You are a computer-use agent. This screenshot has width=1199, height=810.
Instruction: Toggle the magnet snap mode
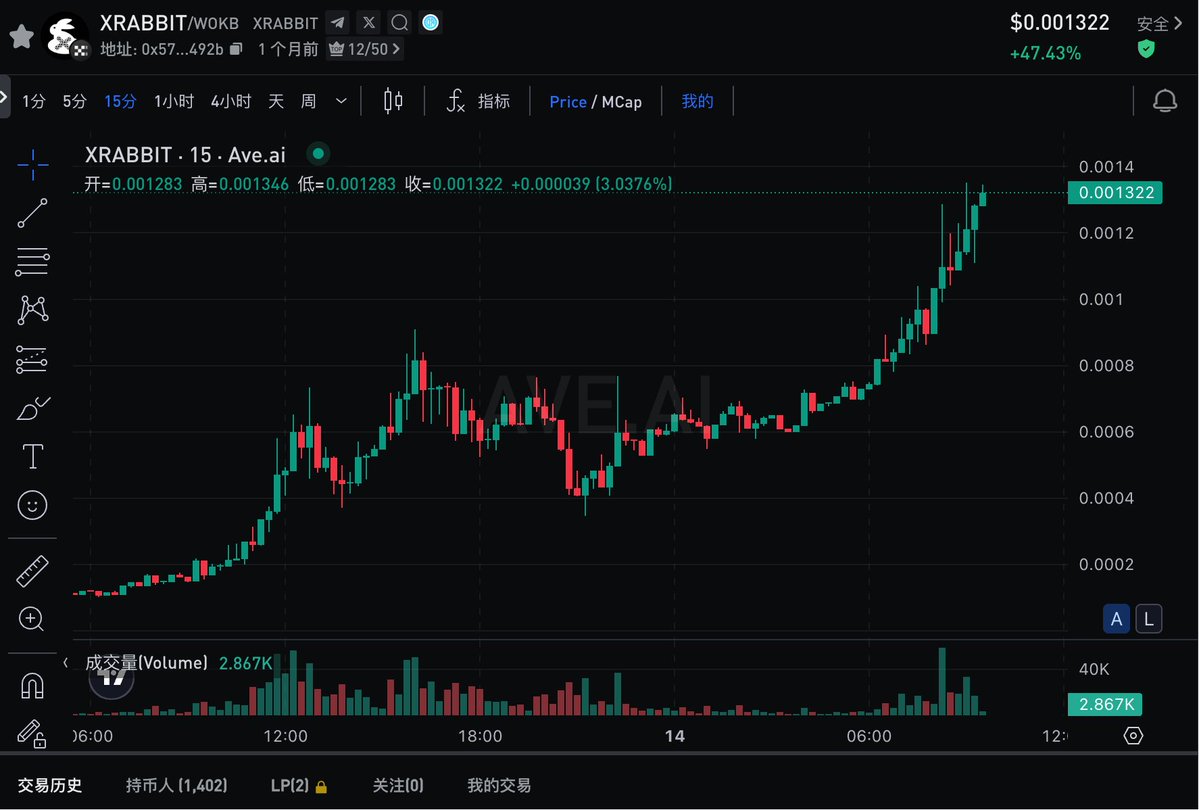(32, 685)
